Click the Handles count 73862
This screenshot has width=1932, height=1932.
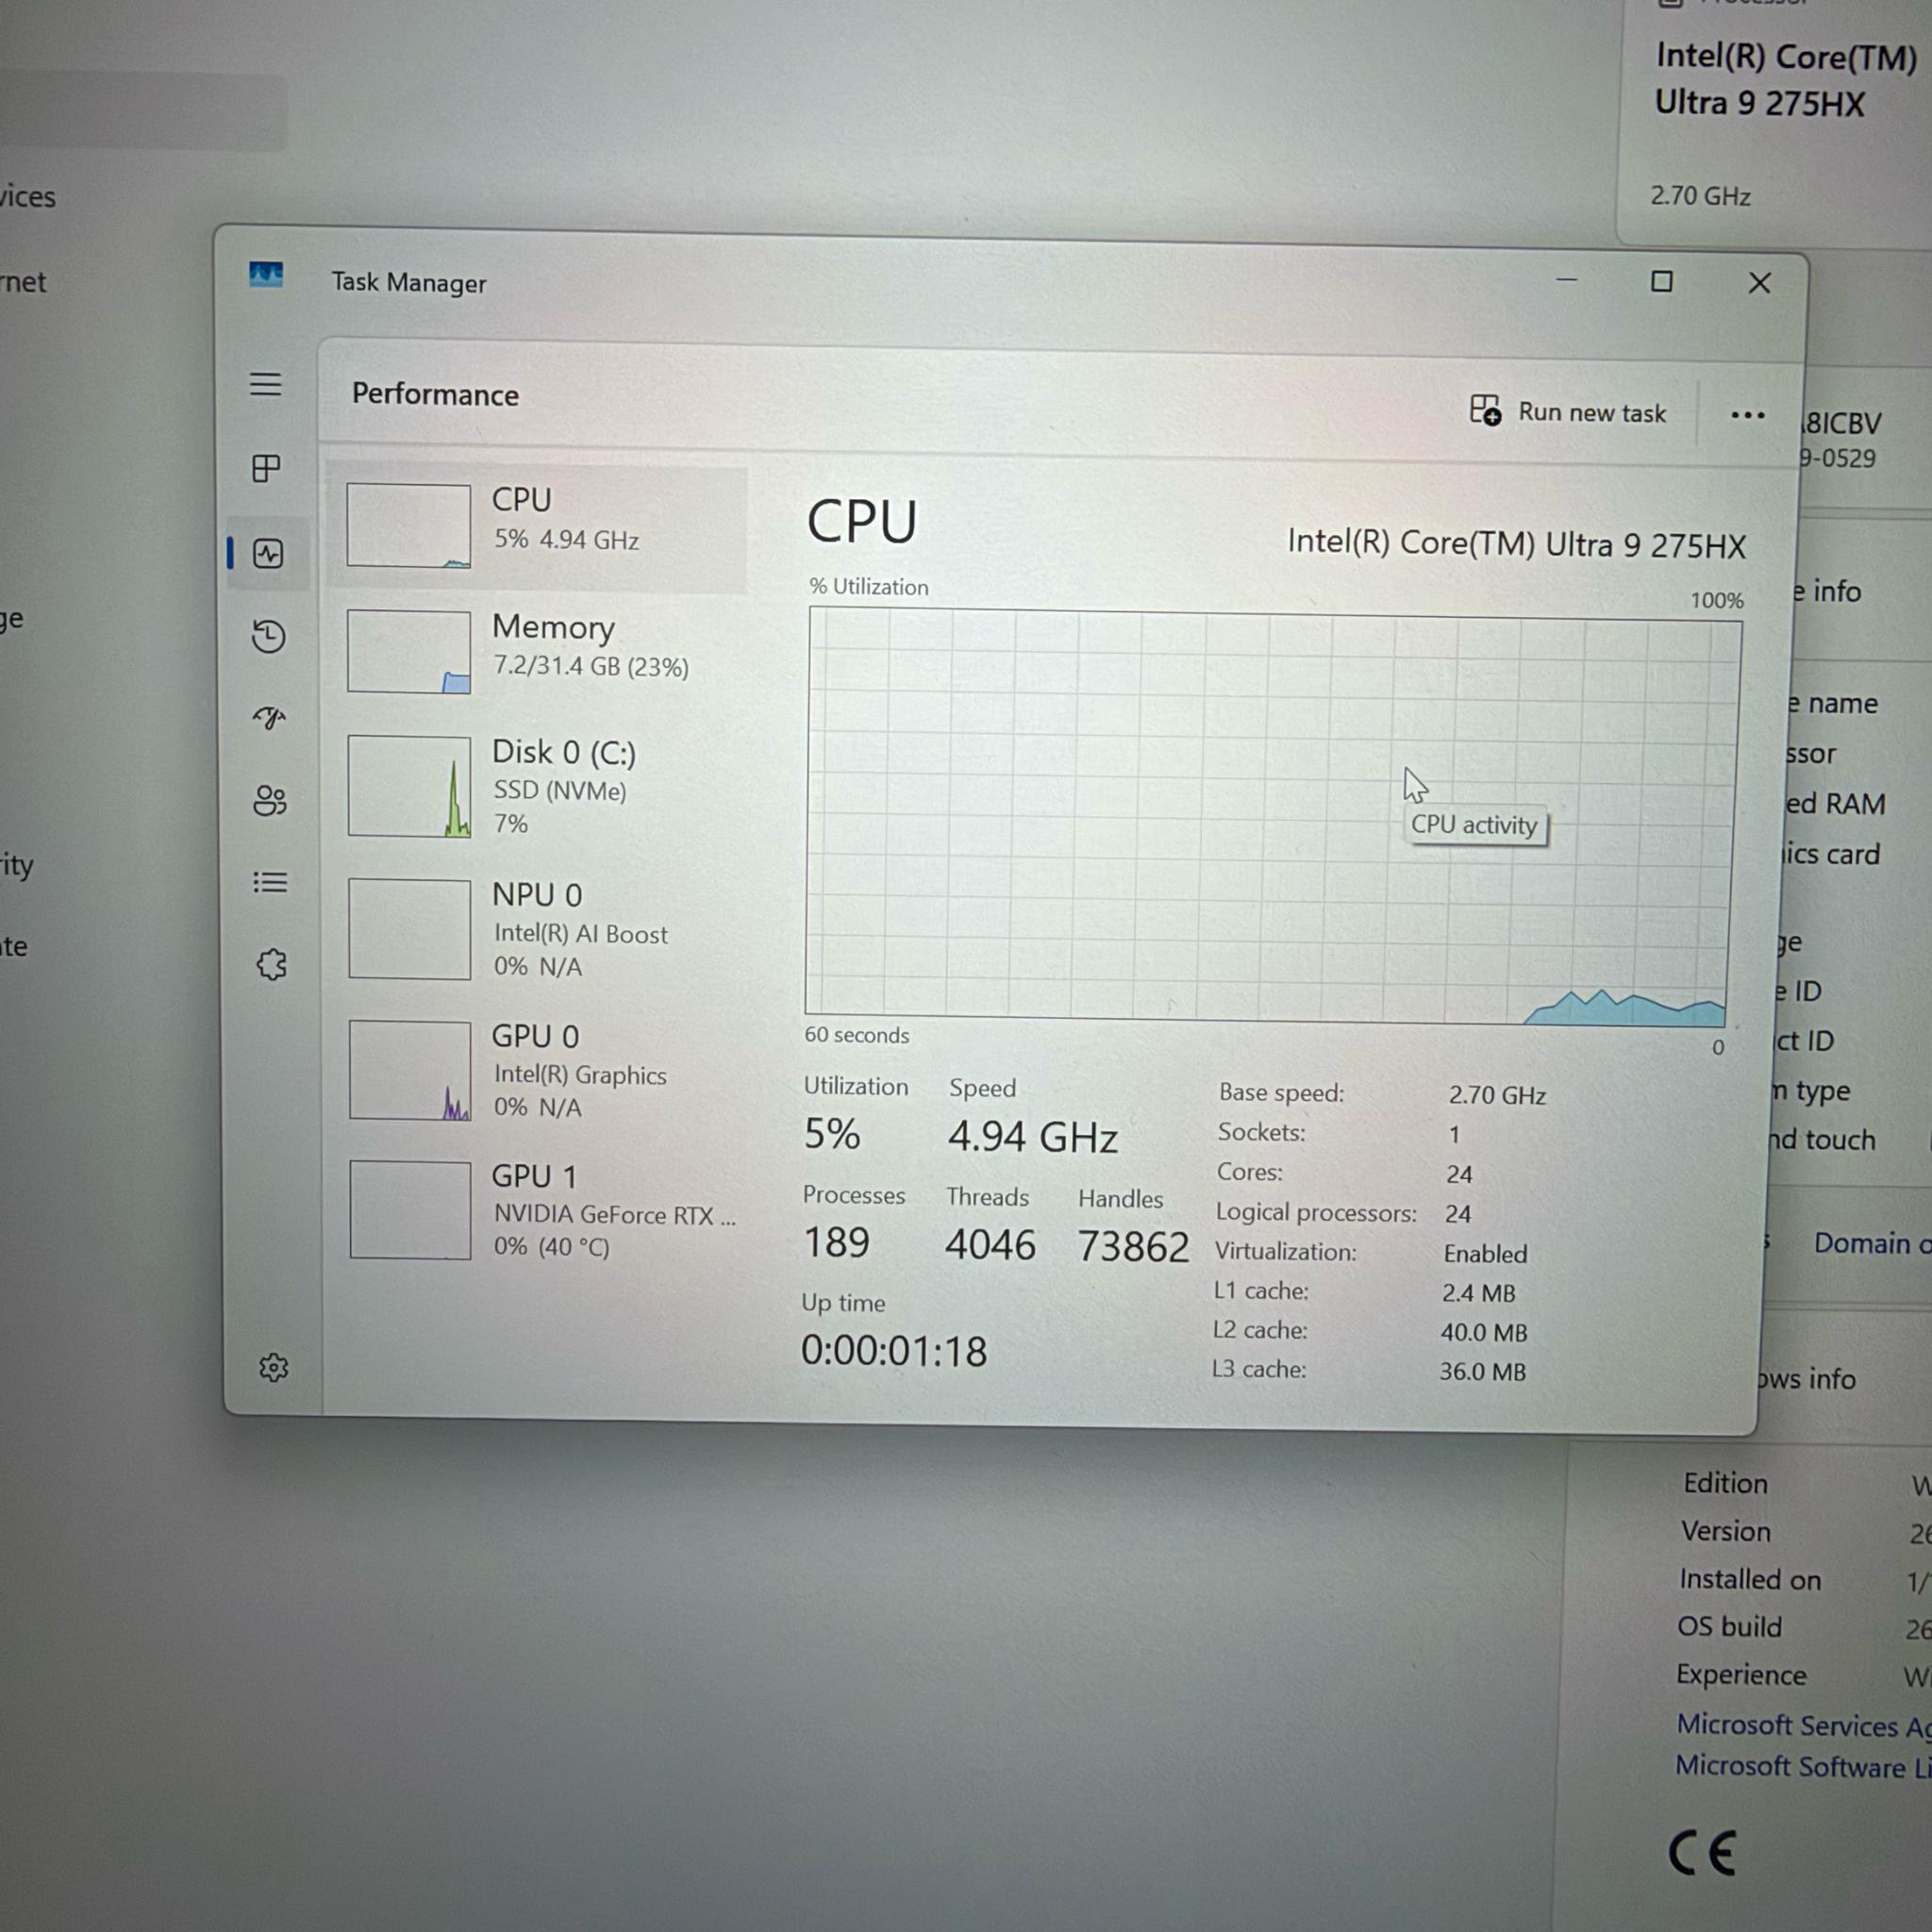pos(1133,1246)
